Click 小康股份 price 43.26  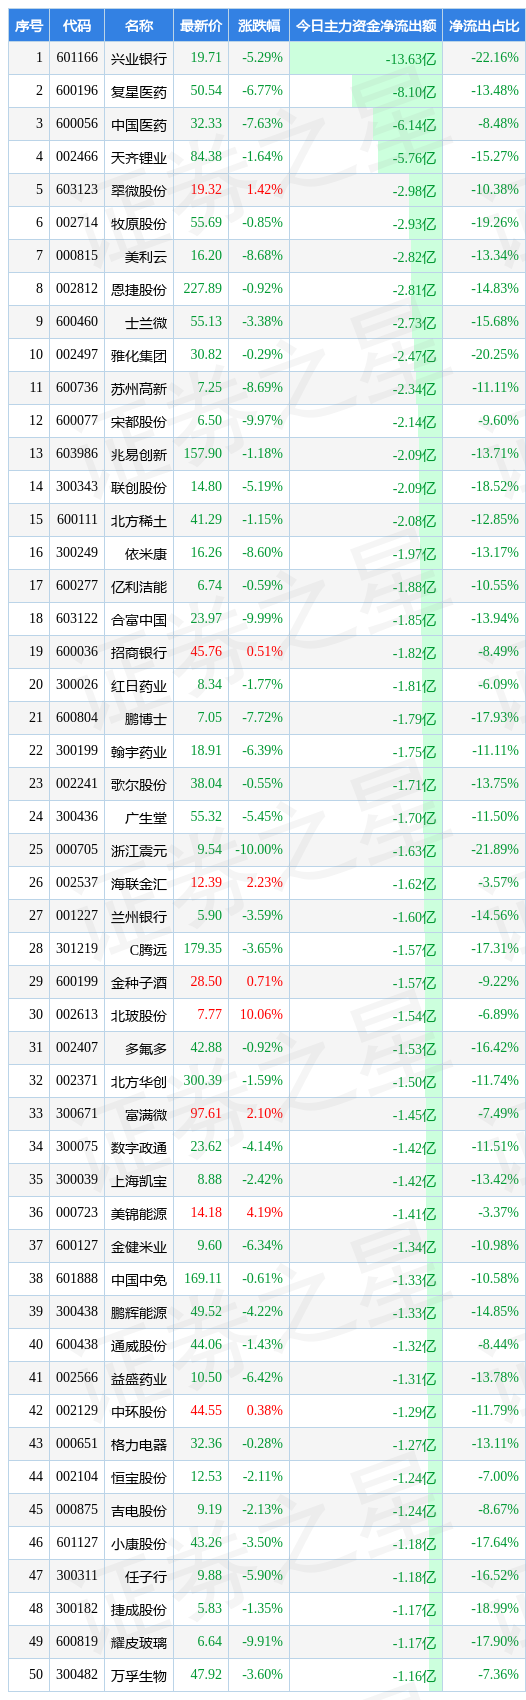[206, 1543]
